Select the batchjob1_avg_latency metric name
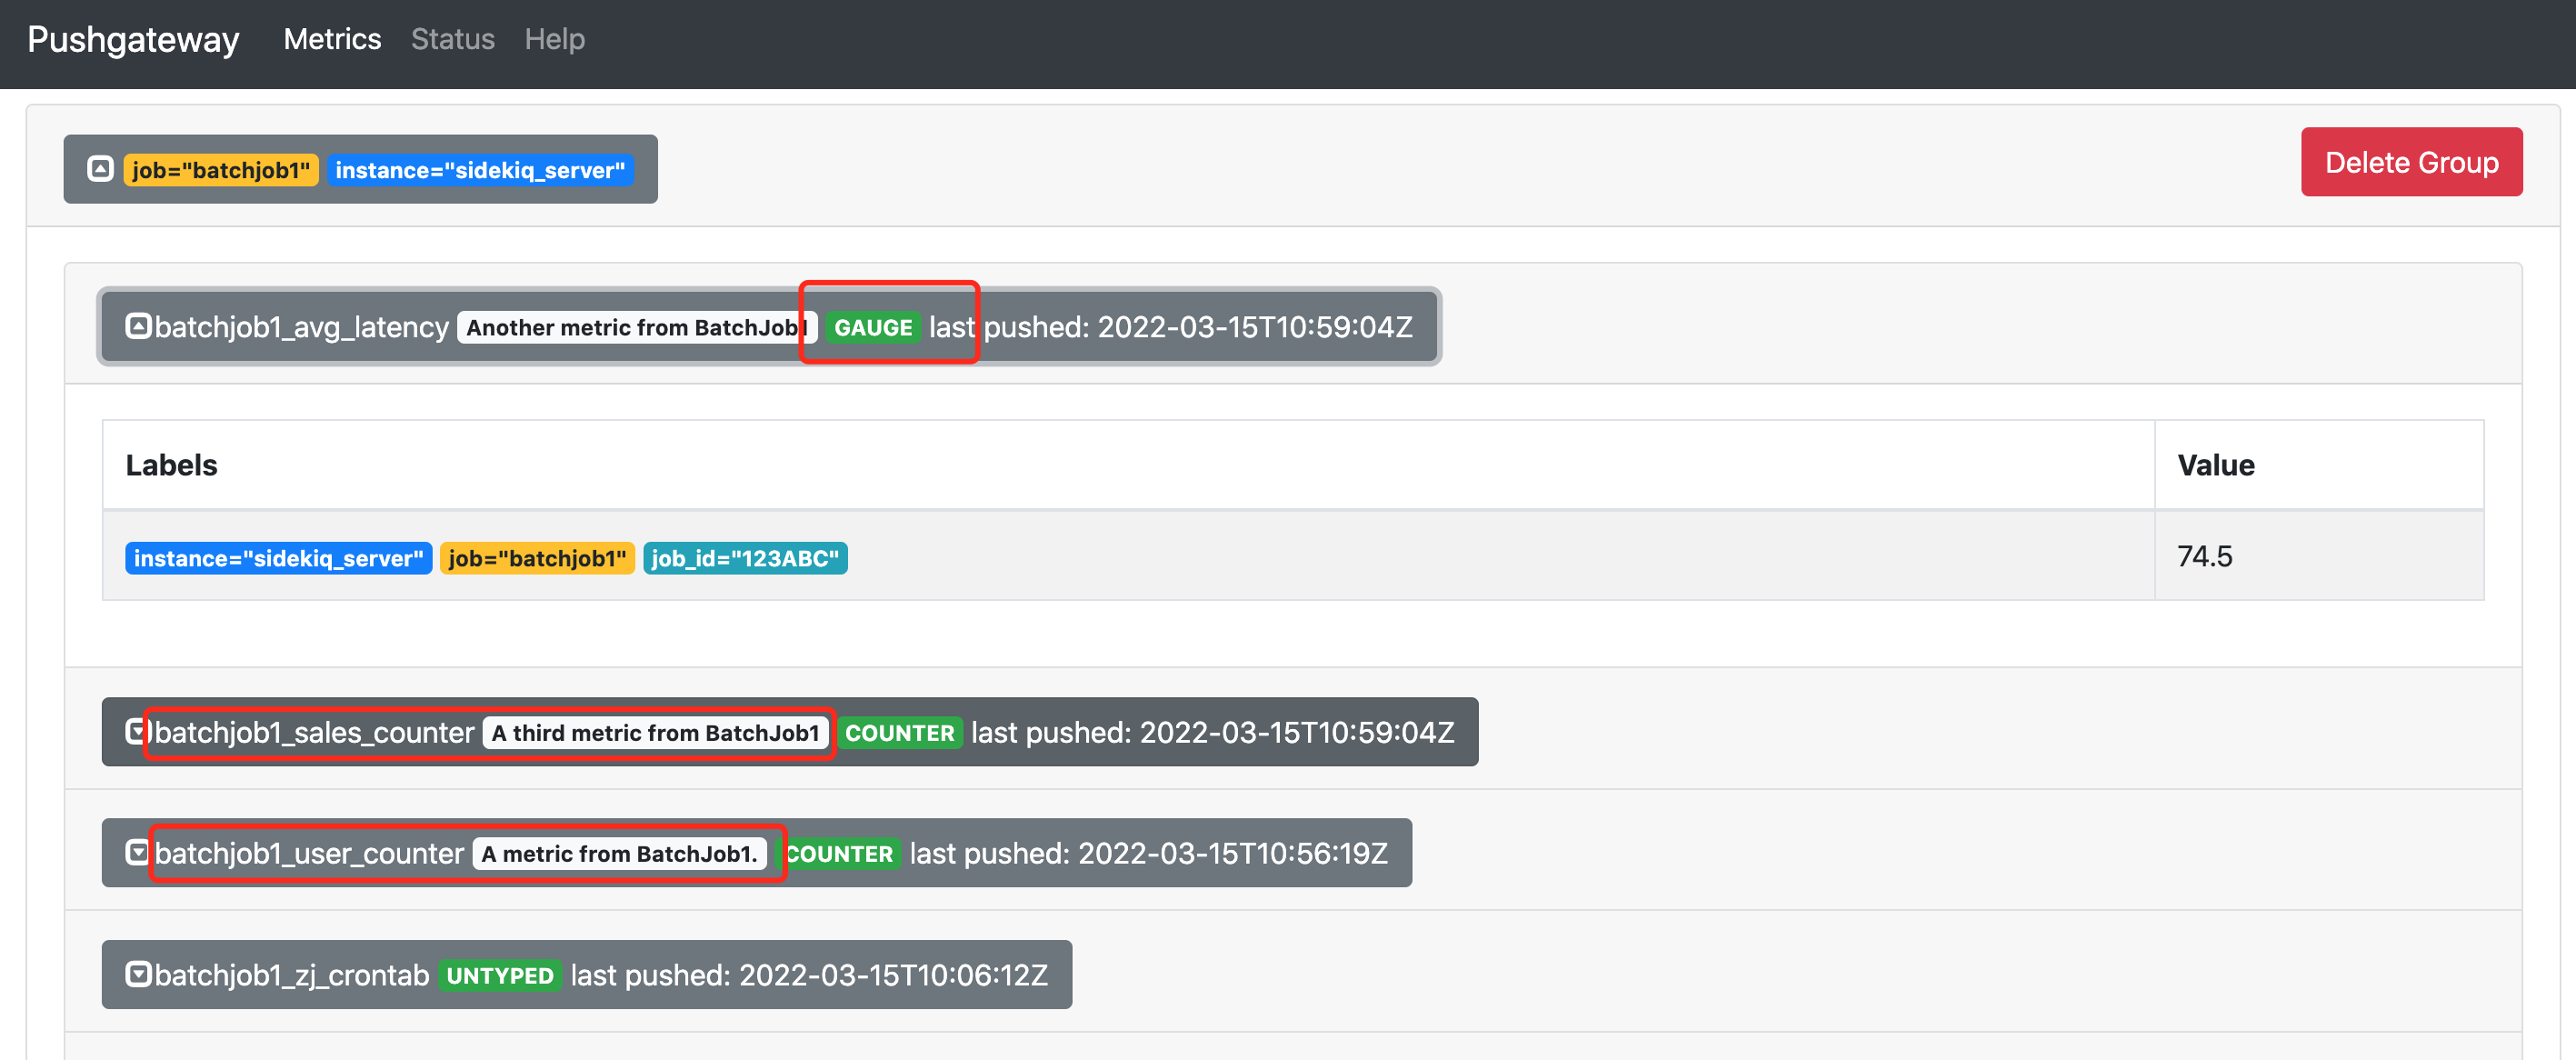Viewport: 2576px width, 1060px height. click(302, 327)
